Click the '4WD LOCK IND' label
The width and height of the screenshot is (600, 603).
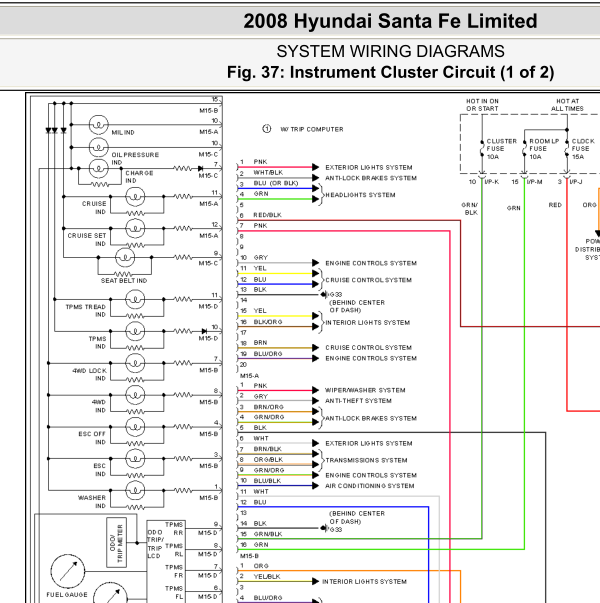(x=90, y=374)
